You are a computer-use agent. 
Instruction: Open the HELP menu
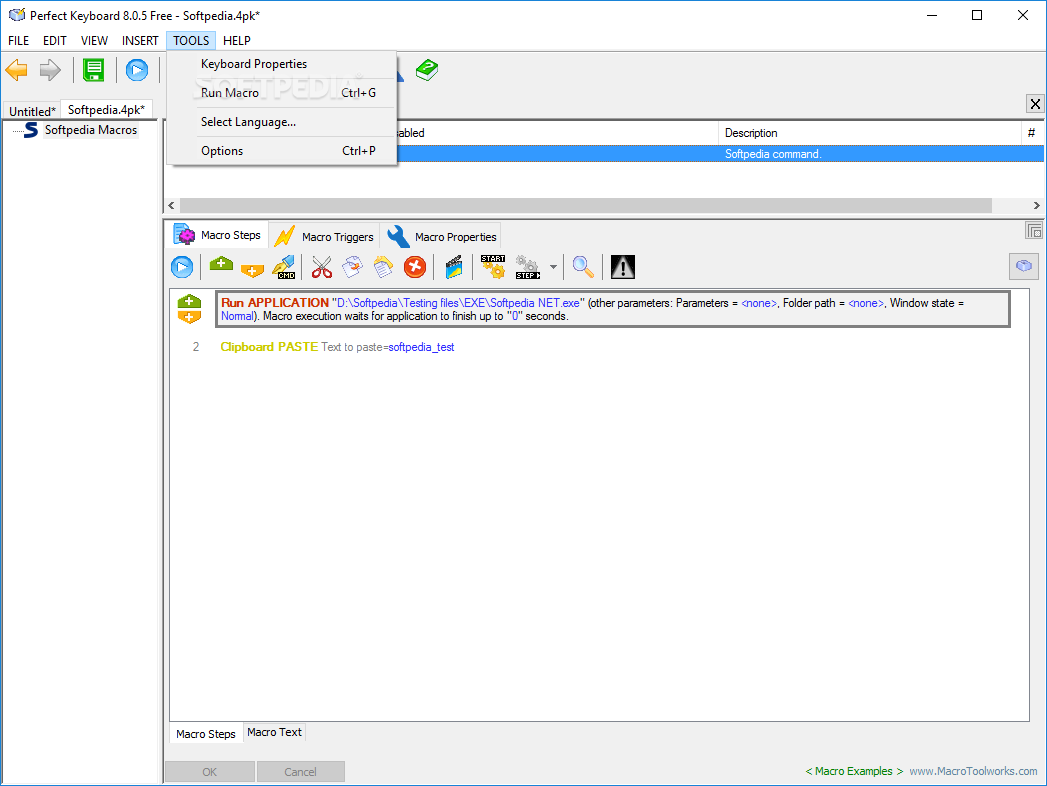click(236, 41)
